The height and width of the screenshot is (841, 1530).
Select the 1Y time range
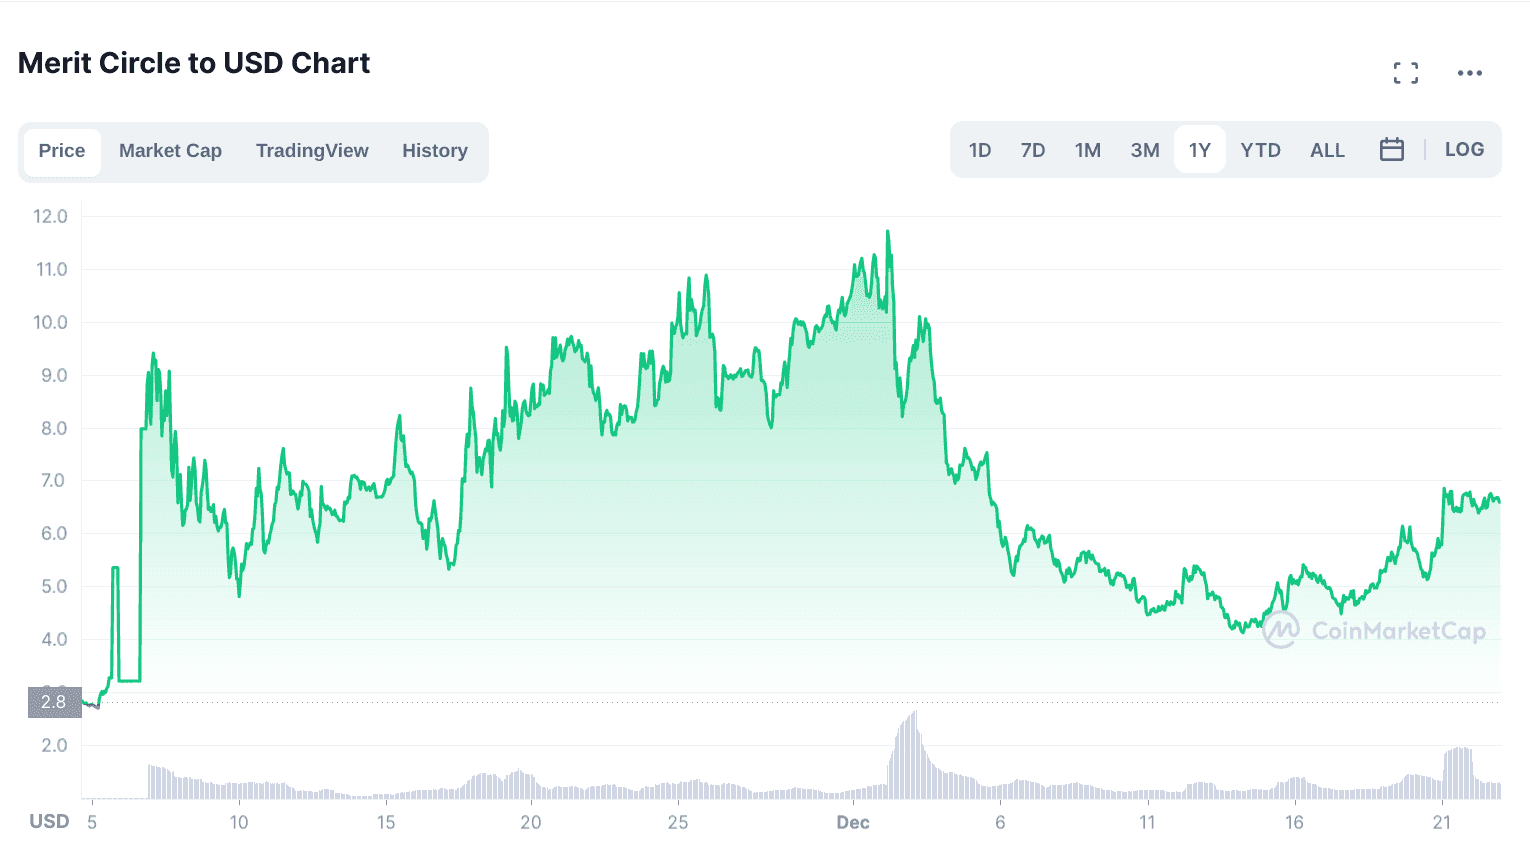[x=1200, y=150]
